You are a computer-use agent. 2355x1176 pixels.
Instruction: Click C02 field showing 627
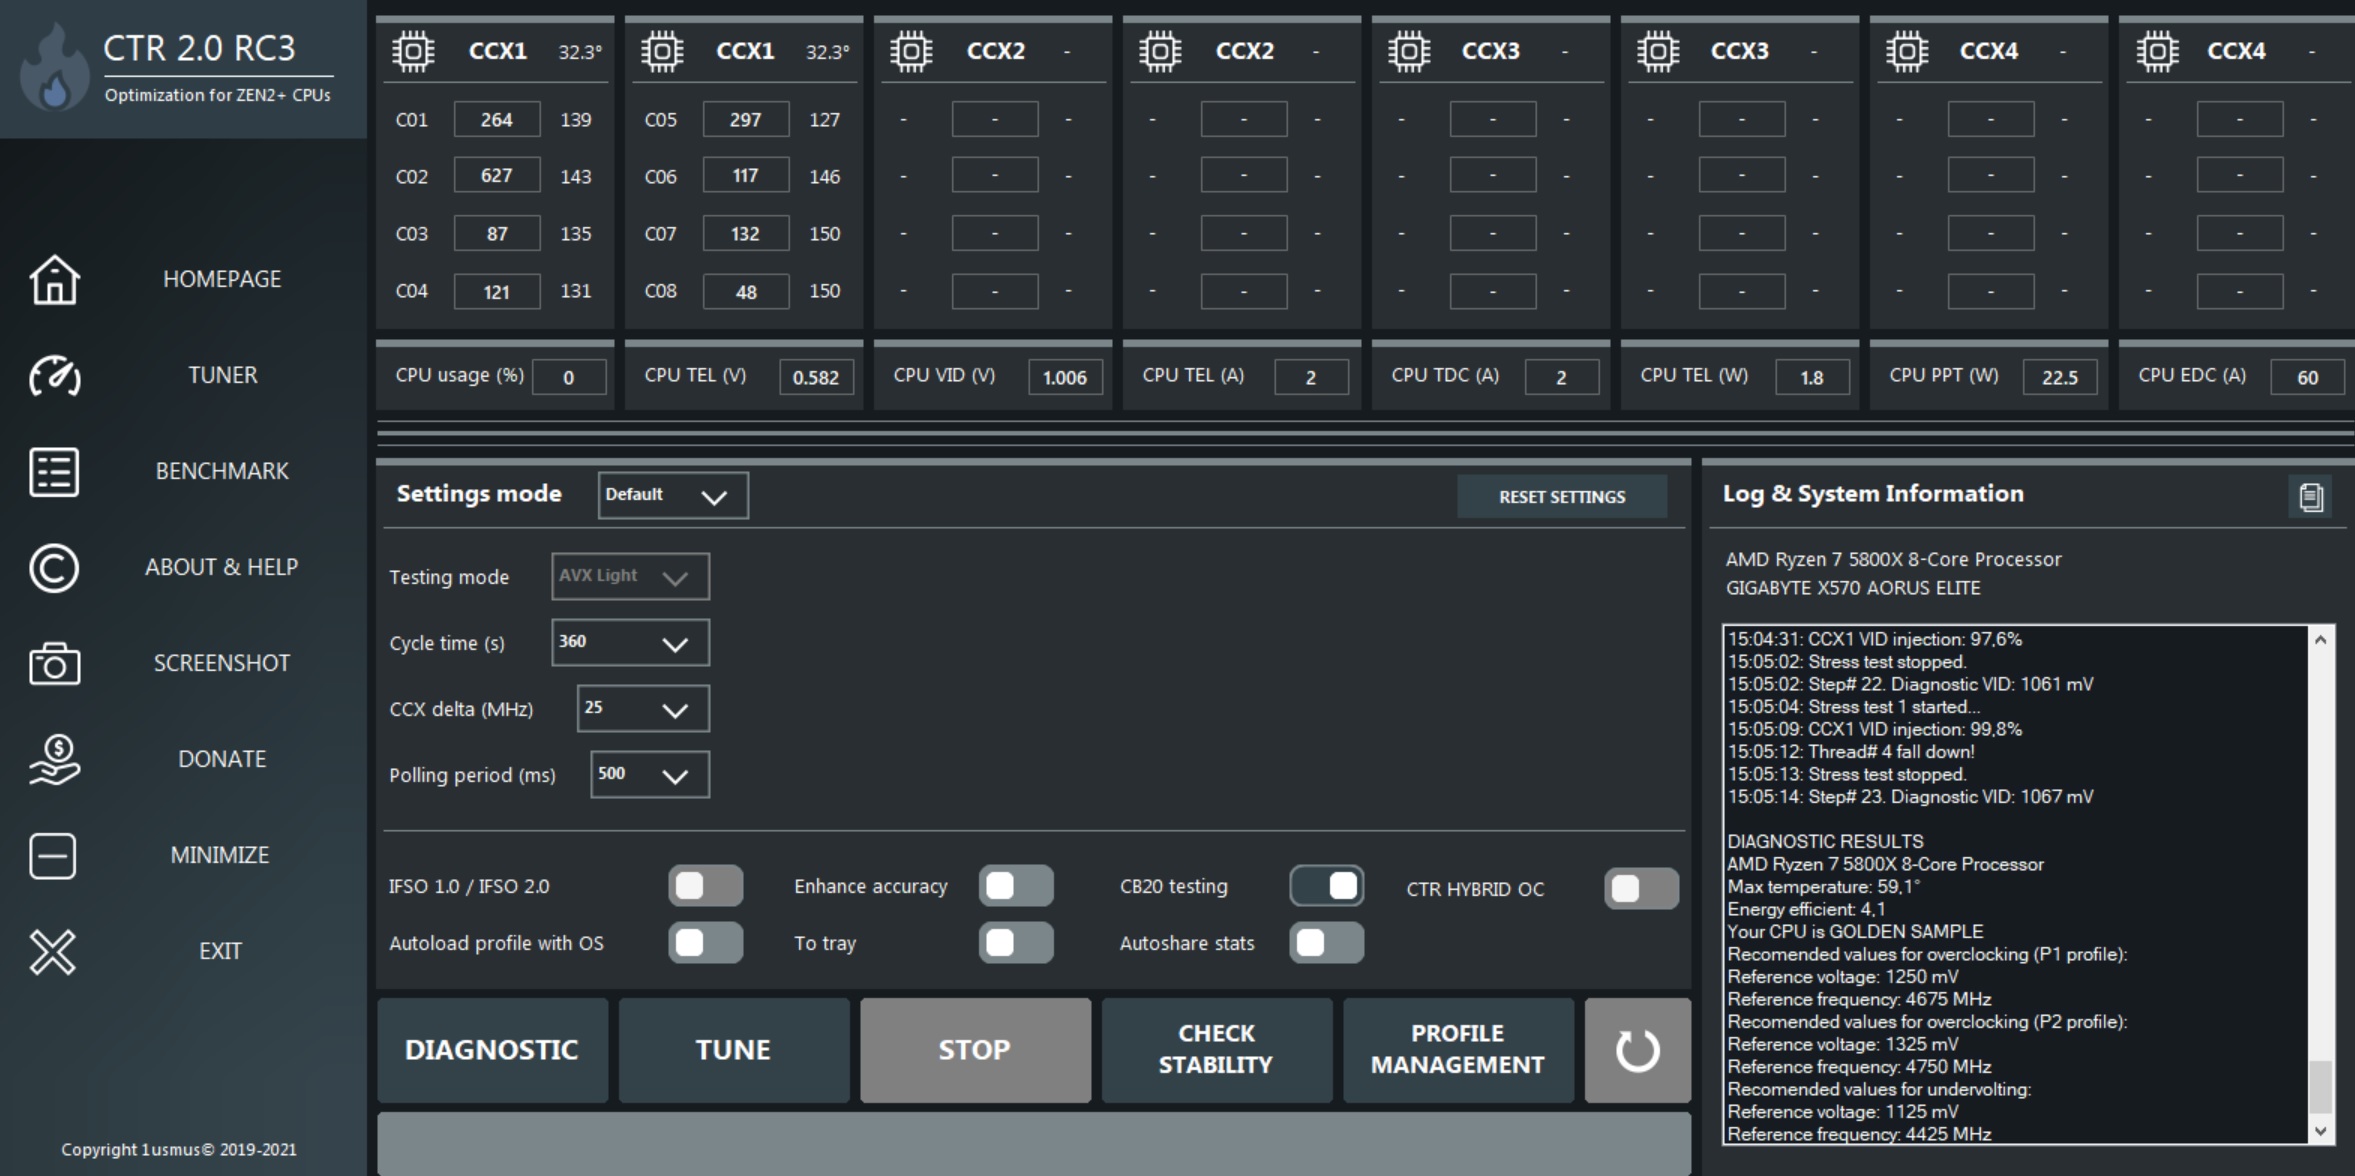497,175
